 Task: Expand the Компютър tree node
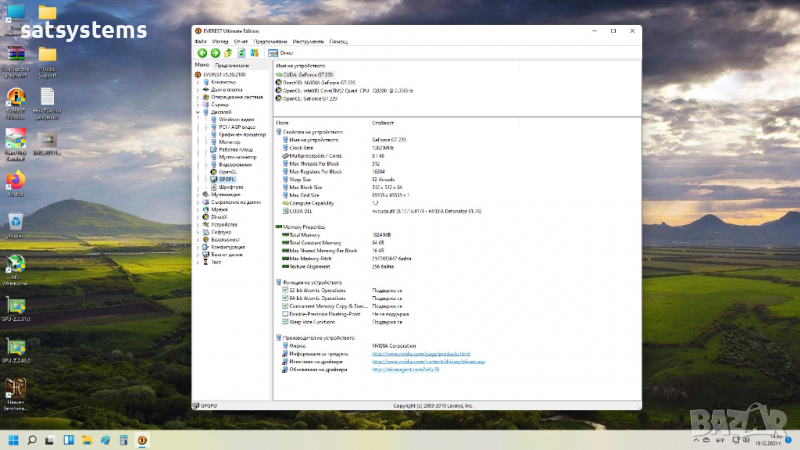(x=198, y=82)
